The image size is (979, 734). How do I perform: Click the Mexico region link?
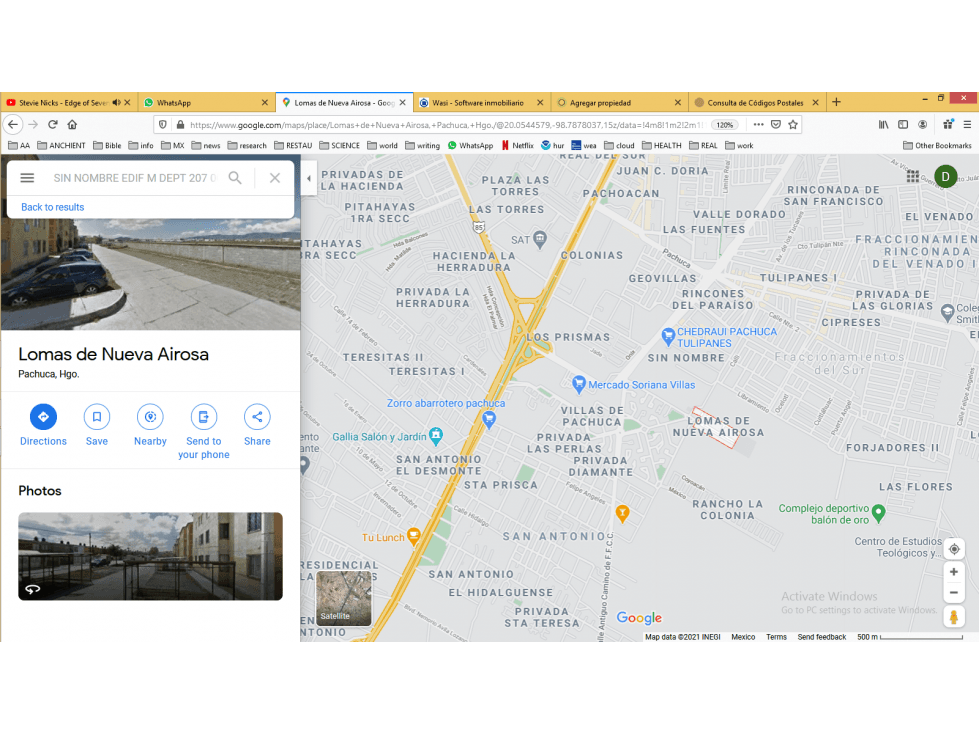(743, 637)
